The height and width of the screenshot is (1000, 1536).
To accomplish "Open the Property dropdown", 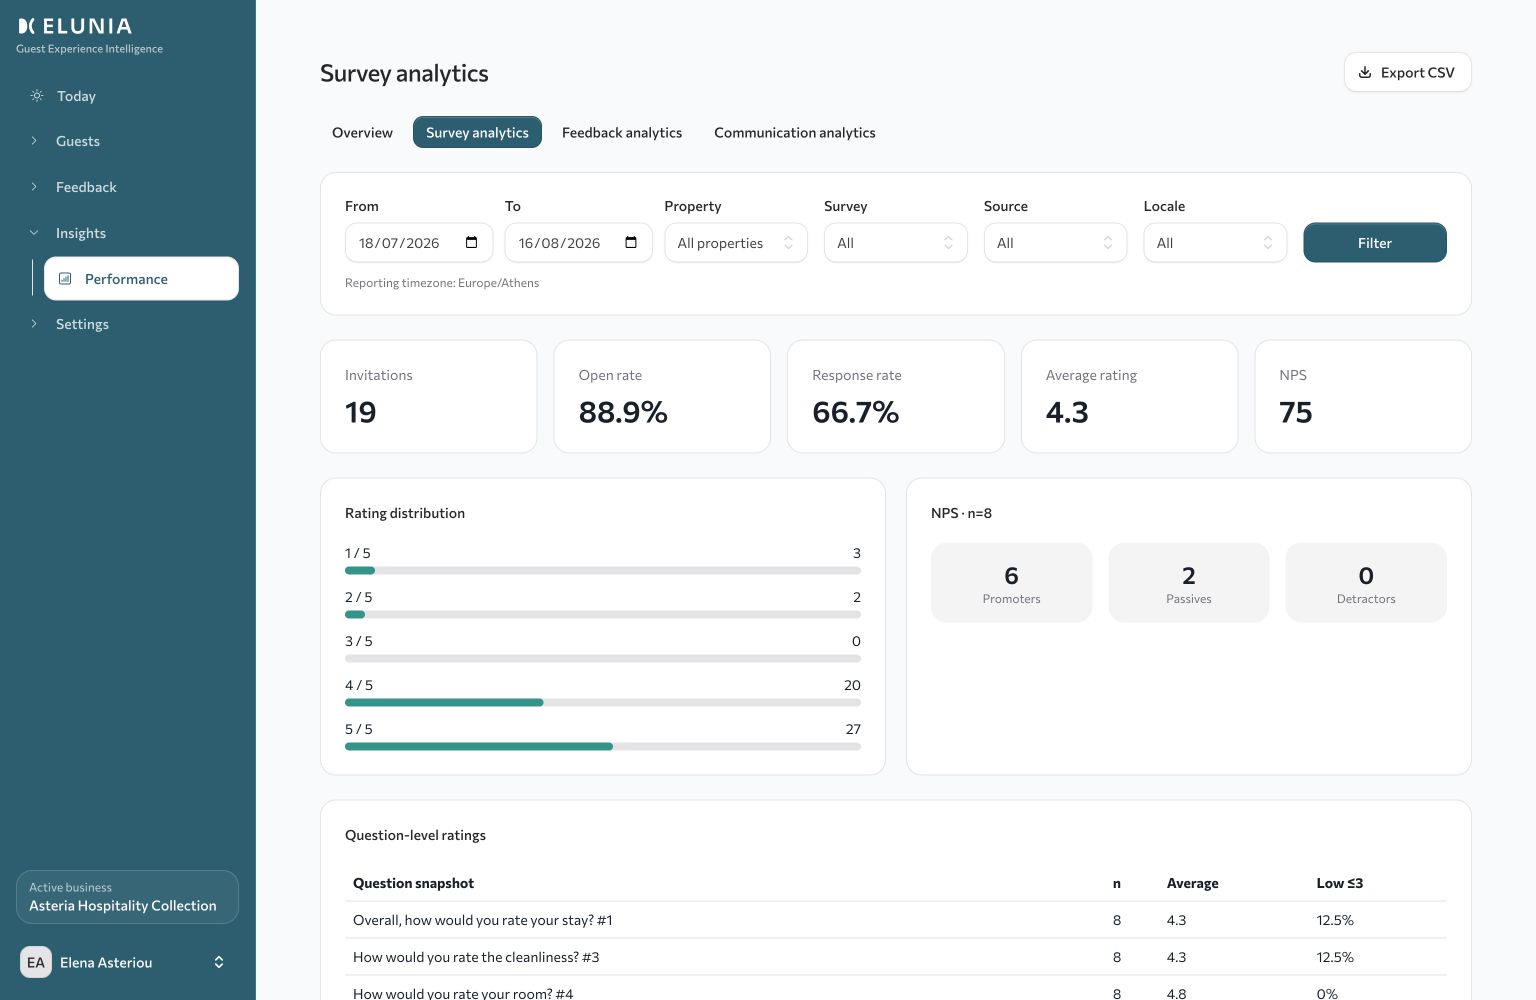I will coord(736,243).
